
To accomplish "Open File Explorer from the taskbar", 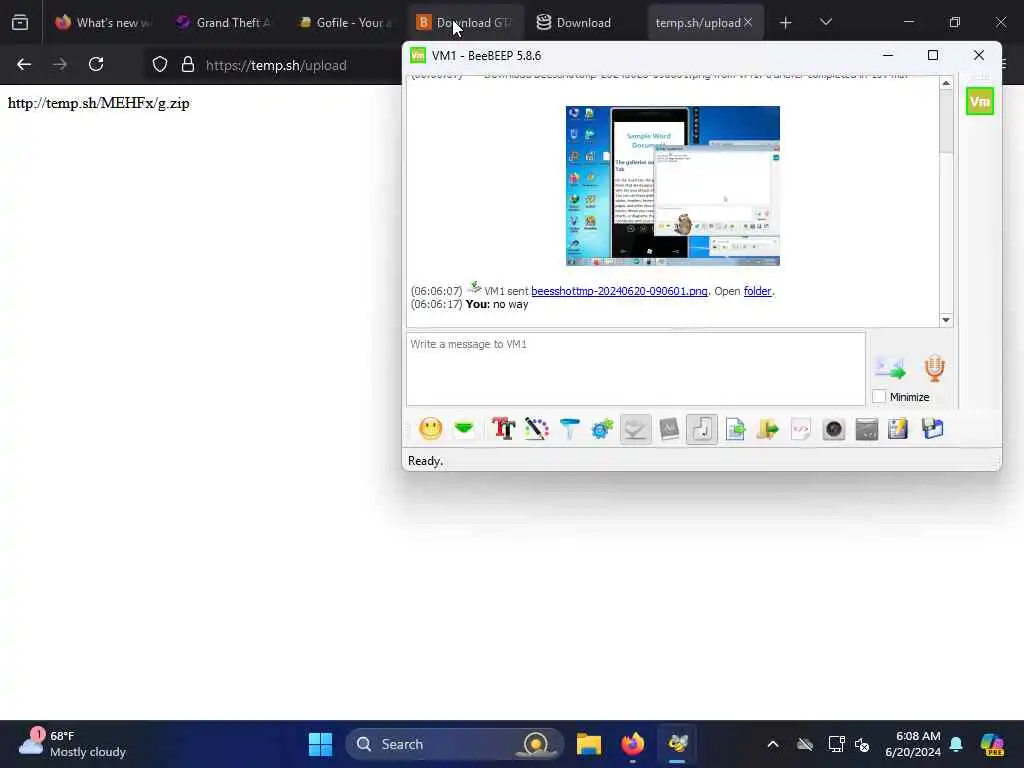I will (588, 744).
